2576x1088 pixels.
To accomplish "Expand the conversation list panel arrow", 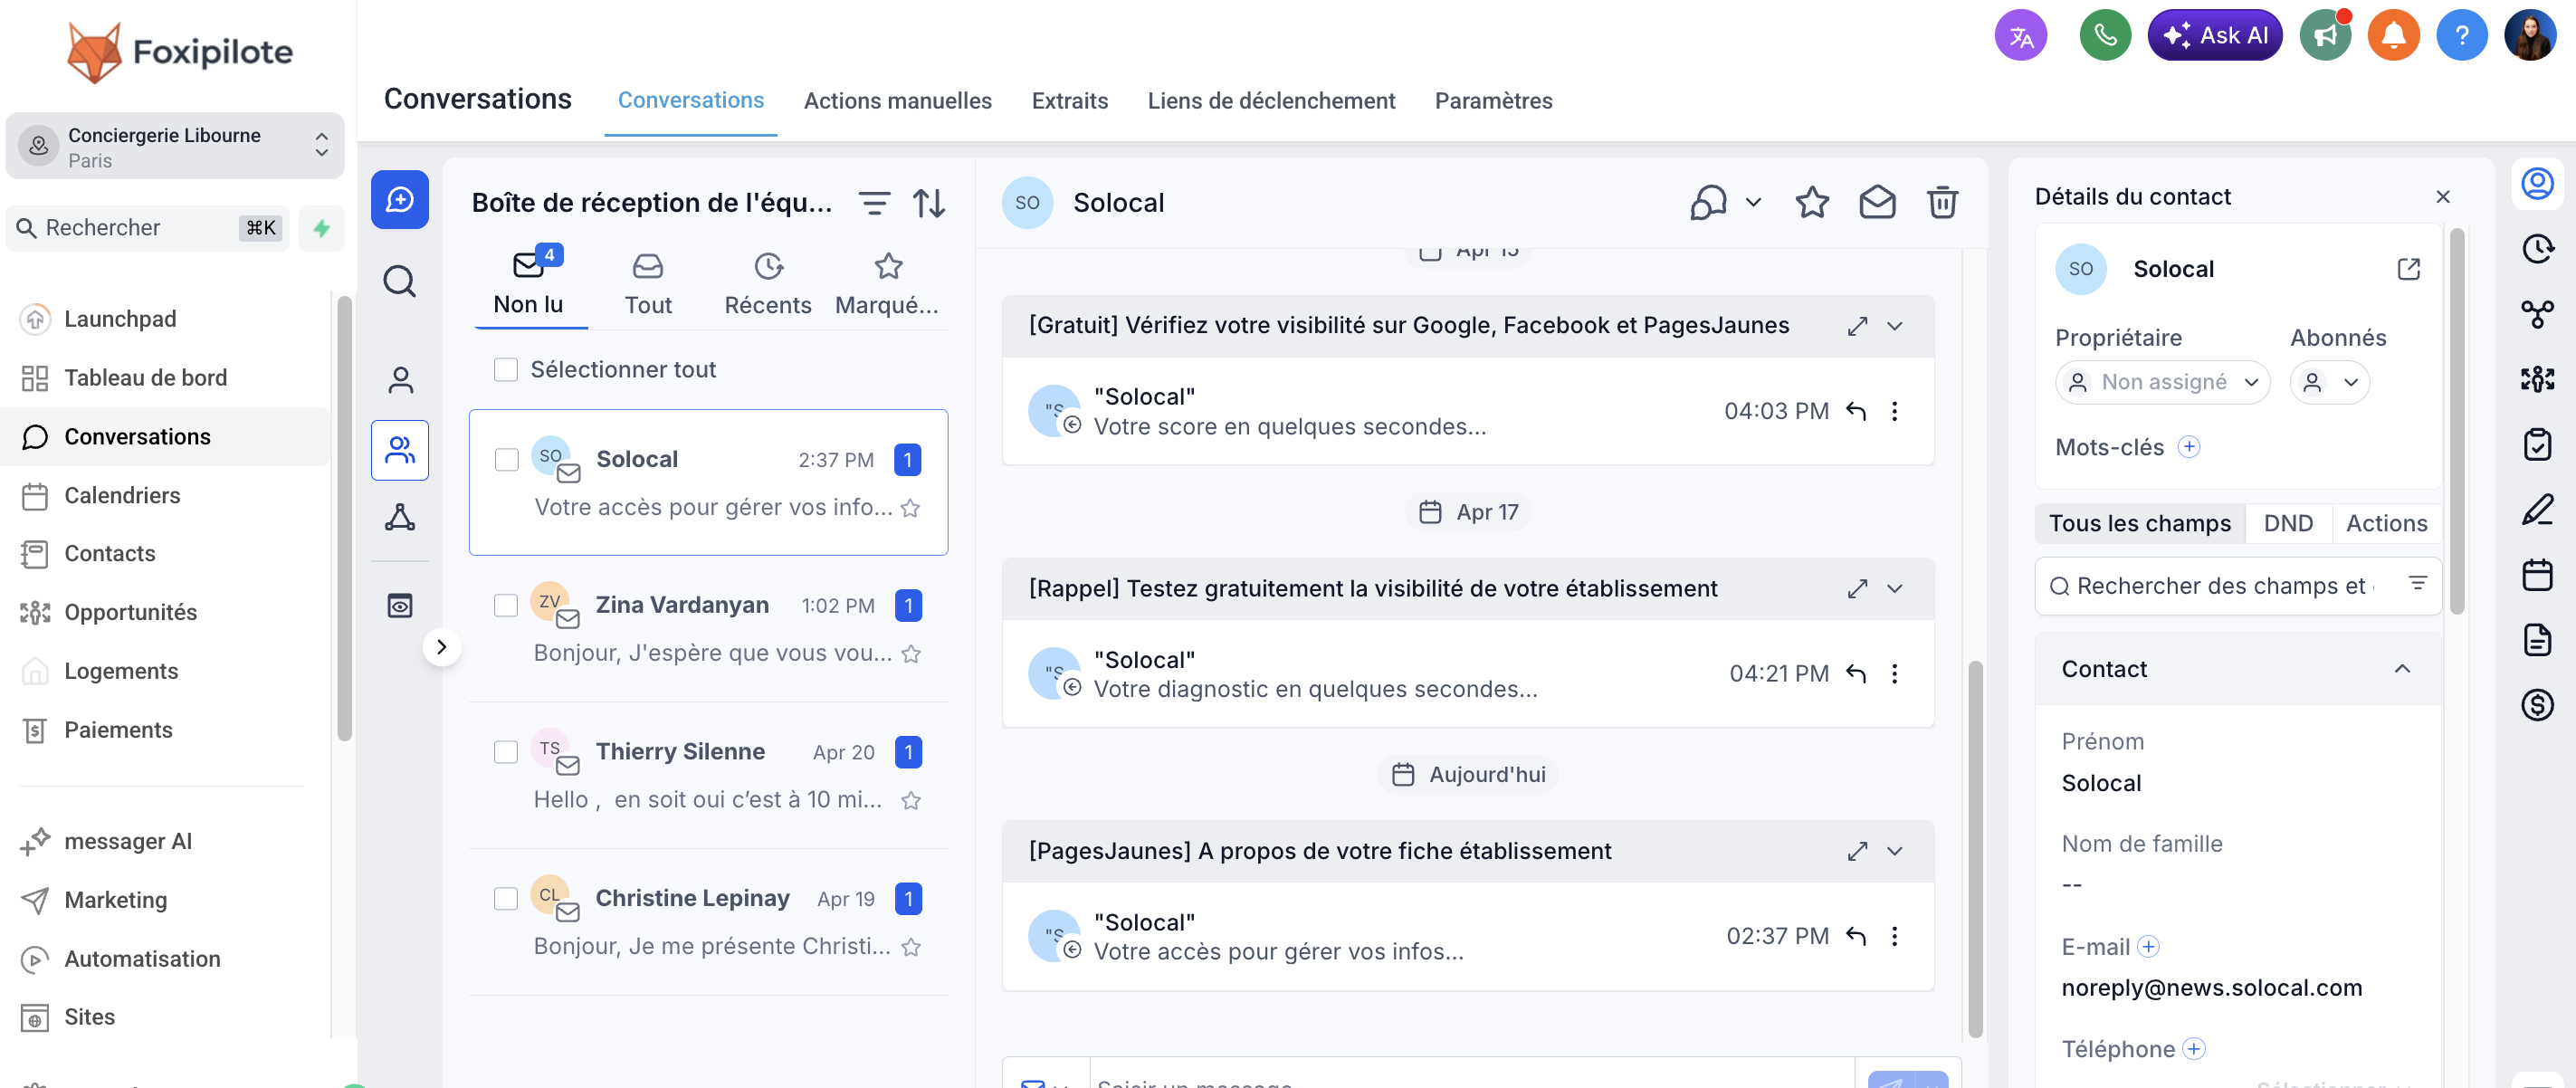I will (x=441, y=647).
